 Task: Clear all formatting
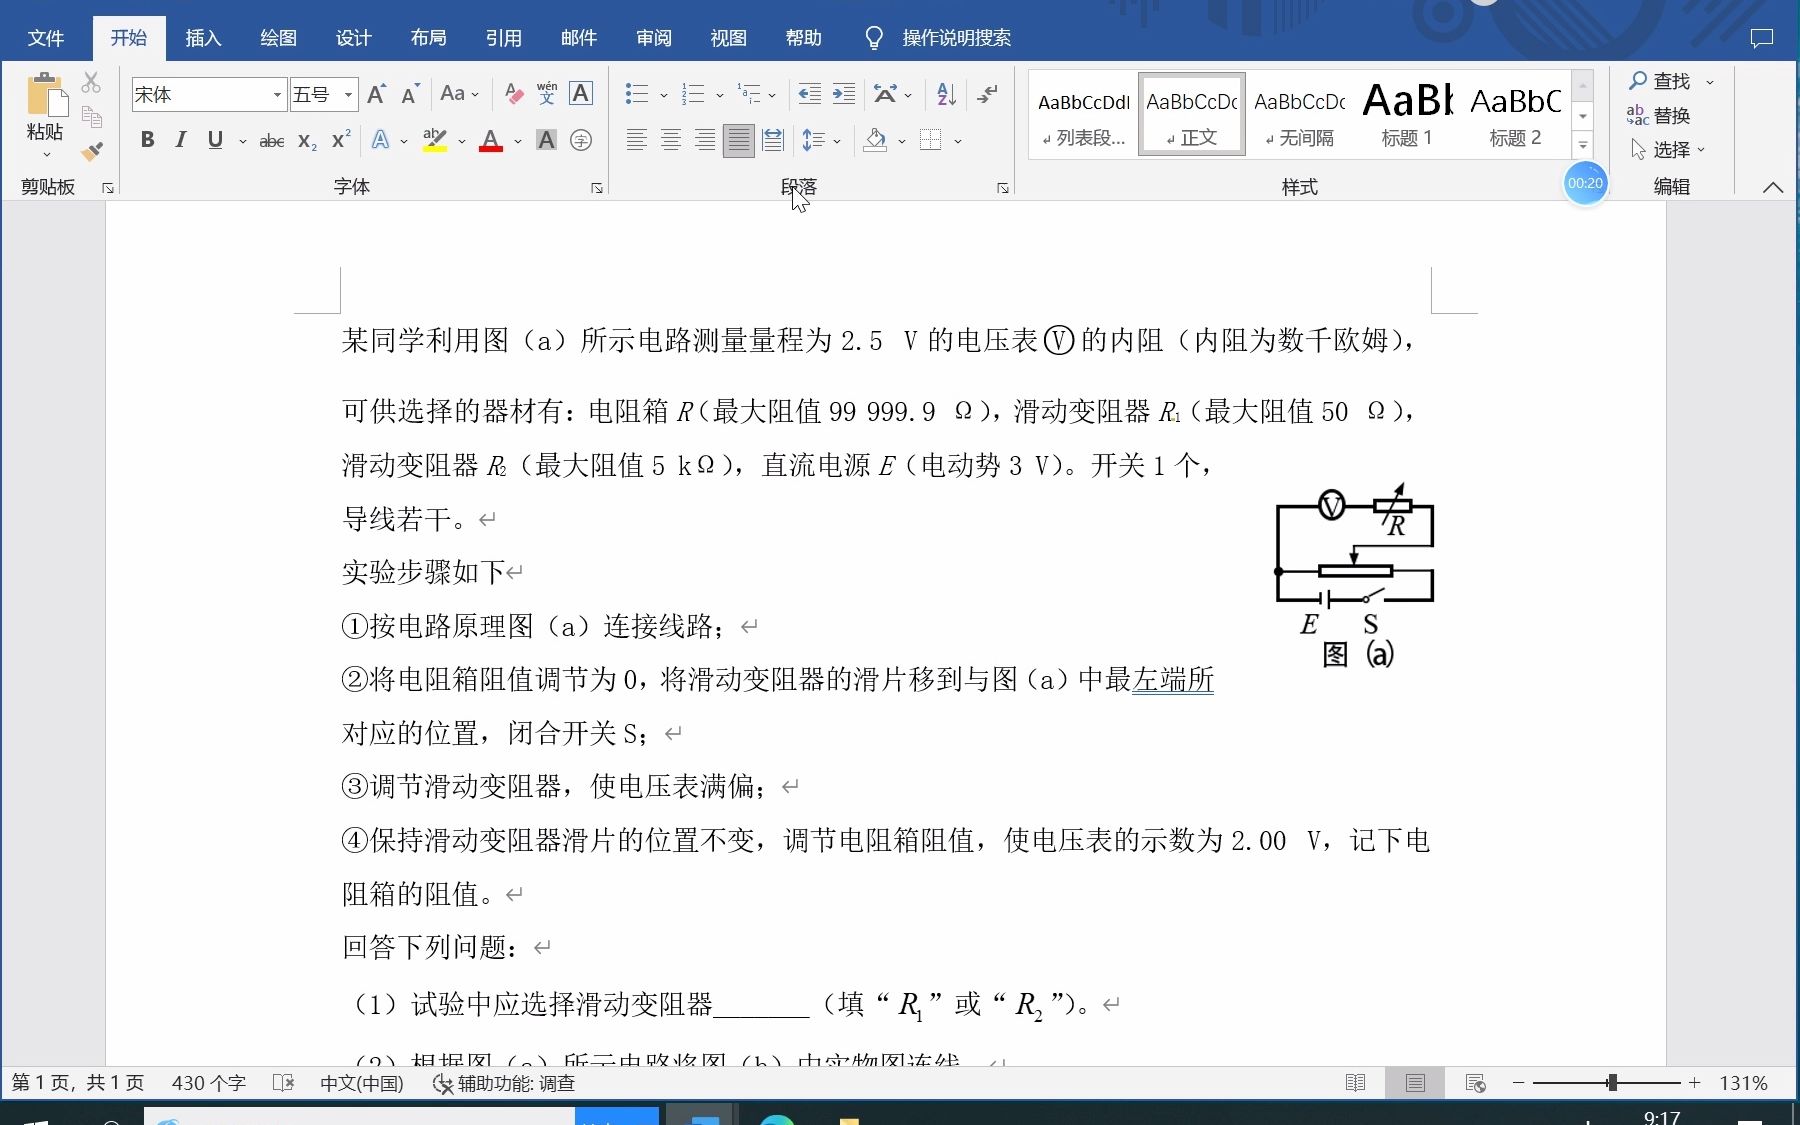click(514, 94)
